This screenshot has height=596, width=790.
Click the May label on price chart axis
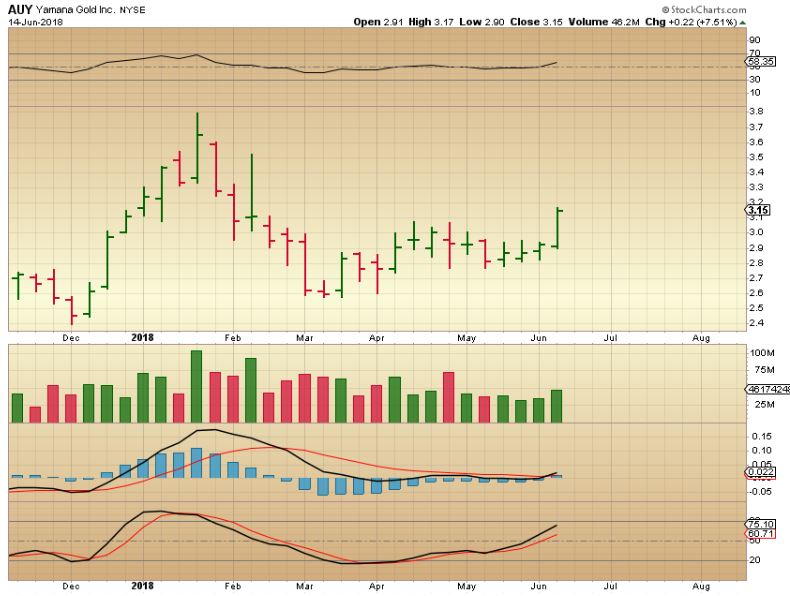467,338
